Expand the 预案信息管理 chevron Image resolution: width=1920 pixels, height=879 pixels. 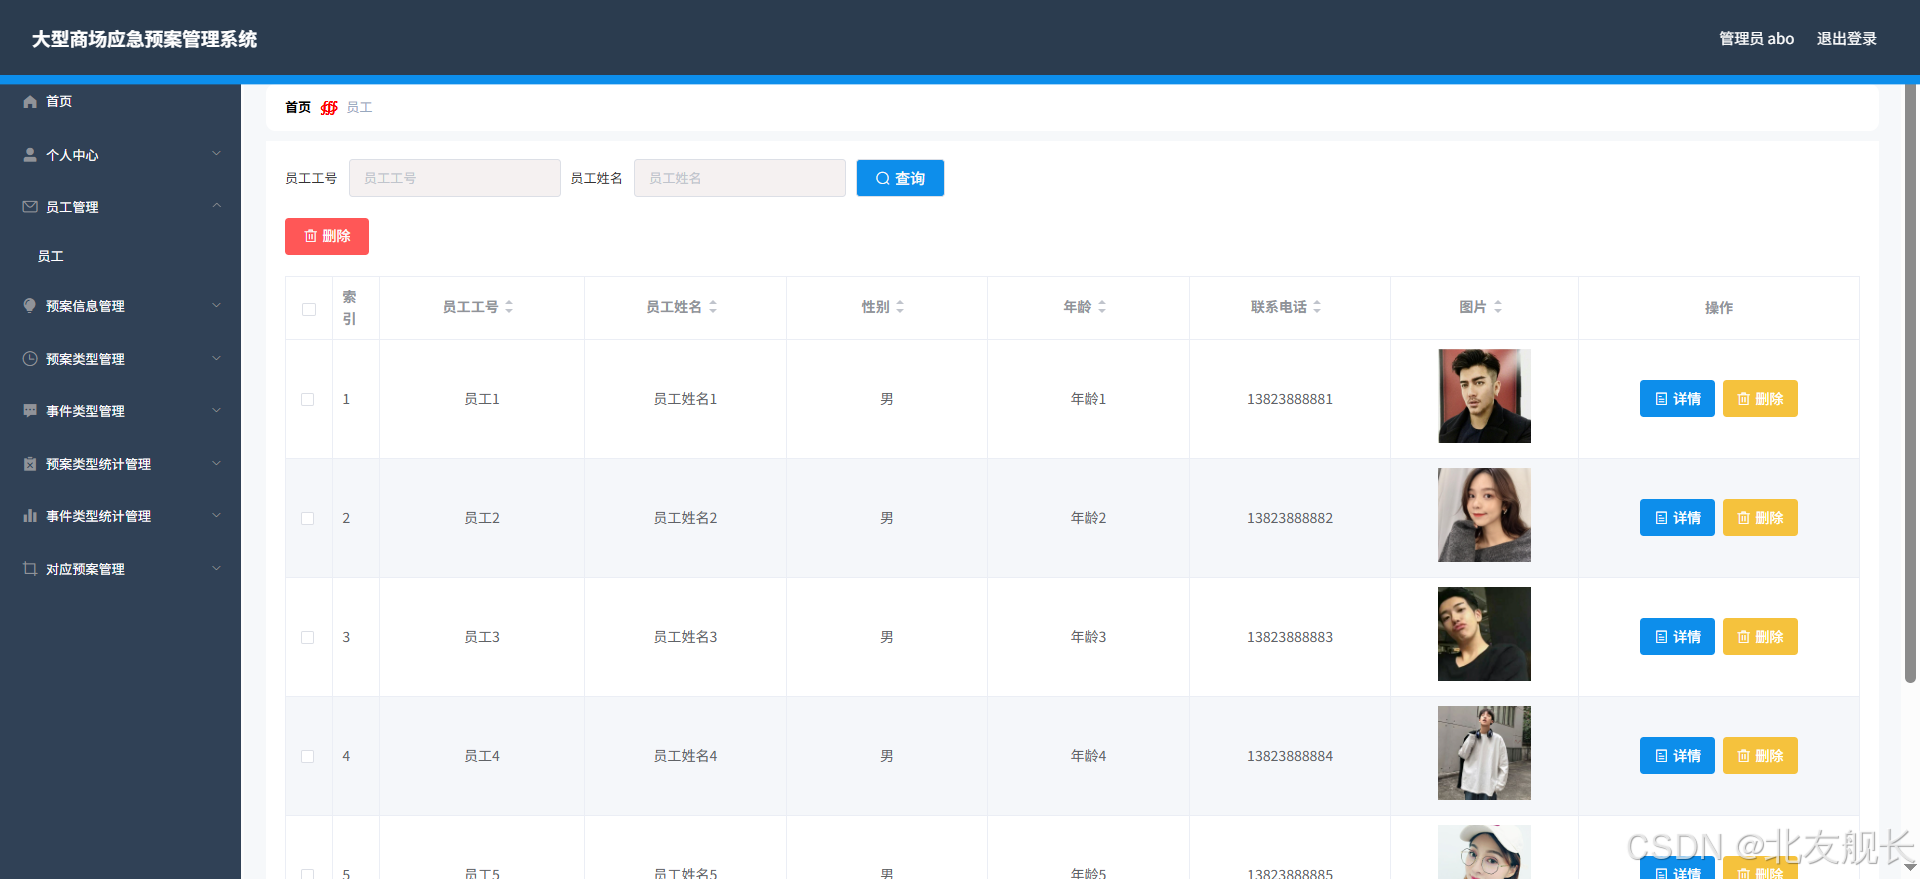coord(216,305)
